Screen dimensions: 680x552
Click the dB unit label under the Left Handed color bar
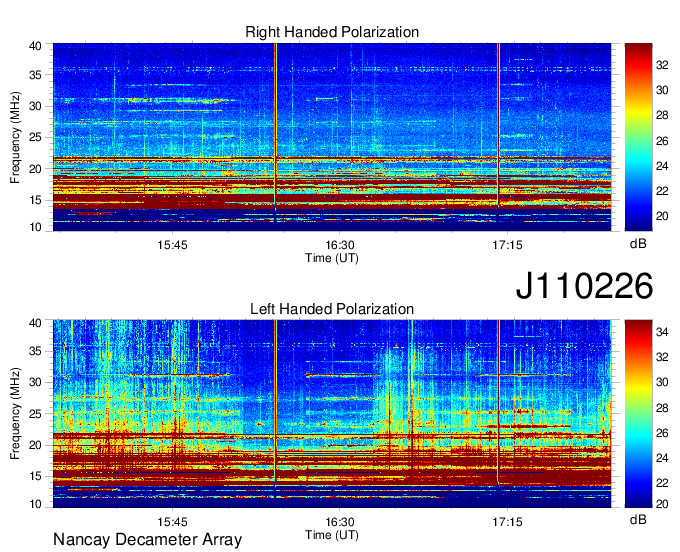pyautogui.click(x=638, y=520)
